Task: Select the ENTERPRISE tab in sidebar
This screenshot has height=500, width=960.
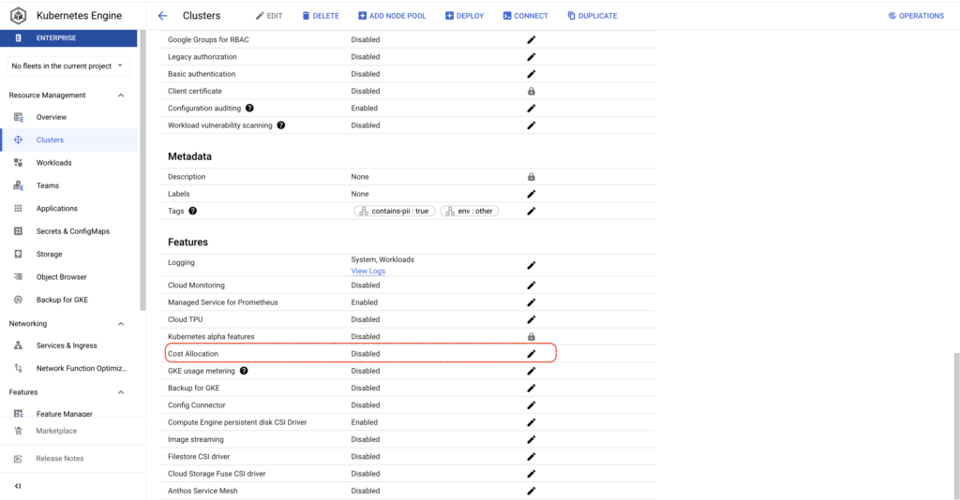Action: point(69,38)
